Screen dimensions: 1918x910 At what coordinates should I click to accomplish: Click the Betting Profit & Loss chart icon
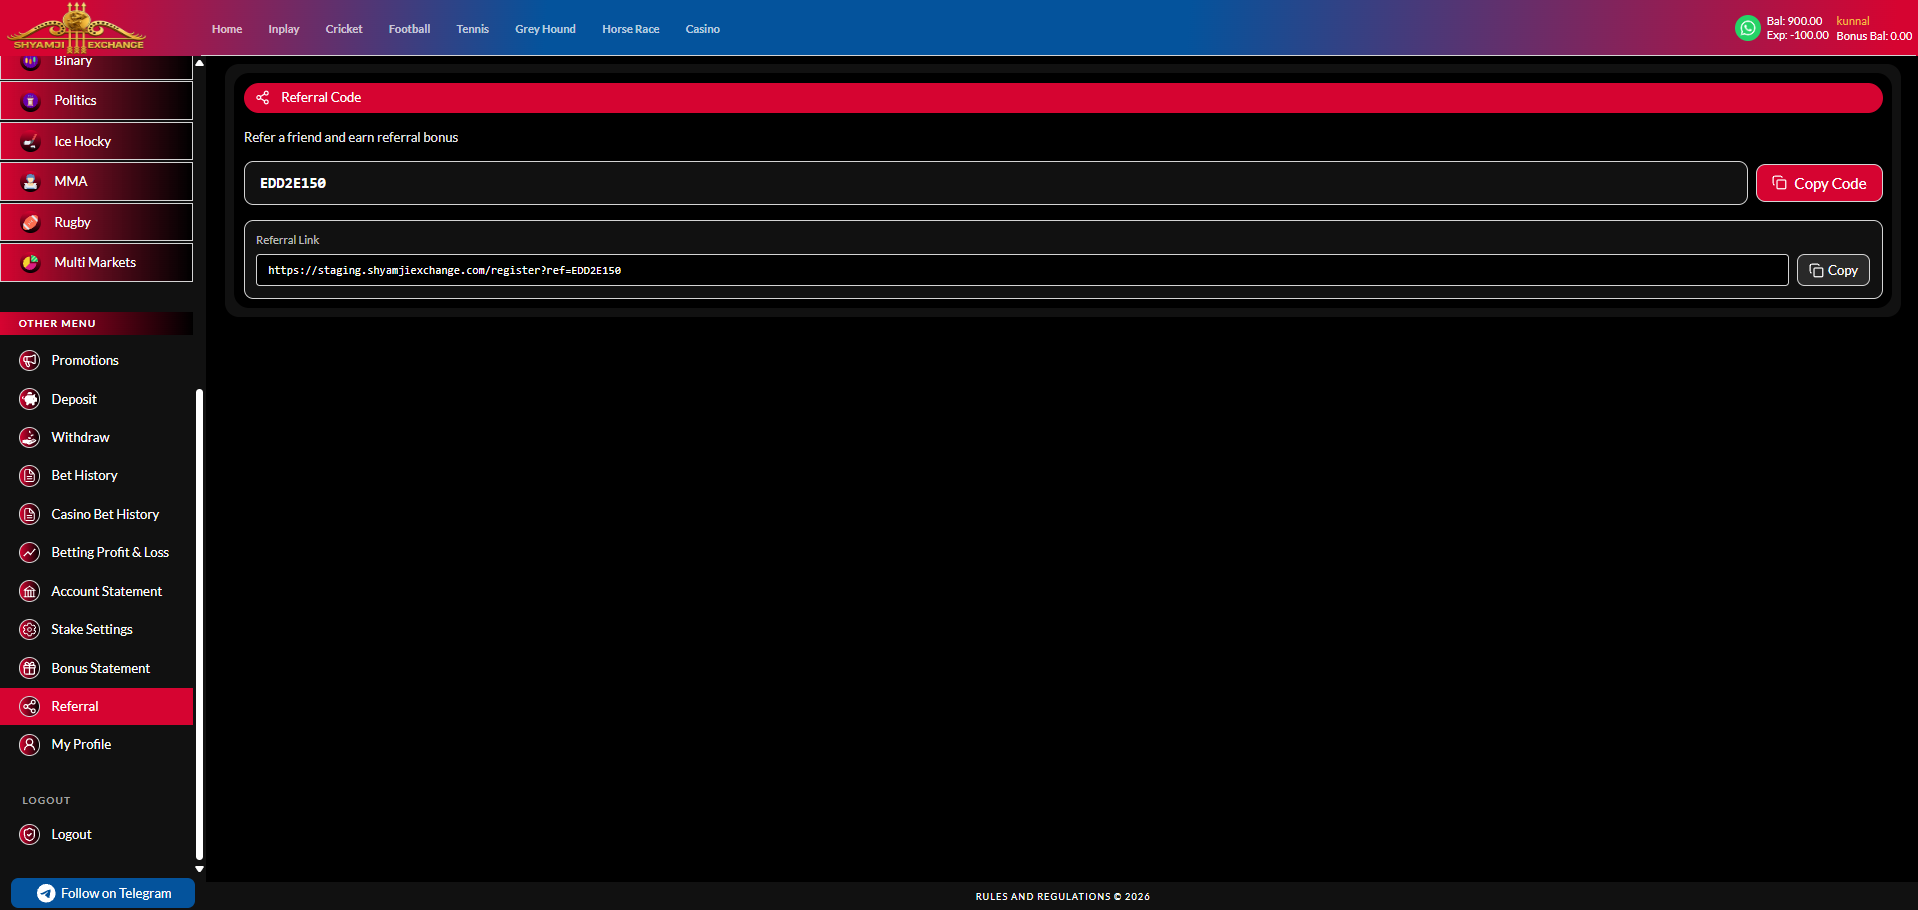click(30, 552)
